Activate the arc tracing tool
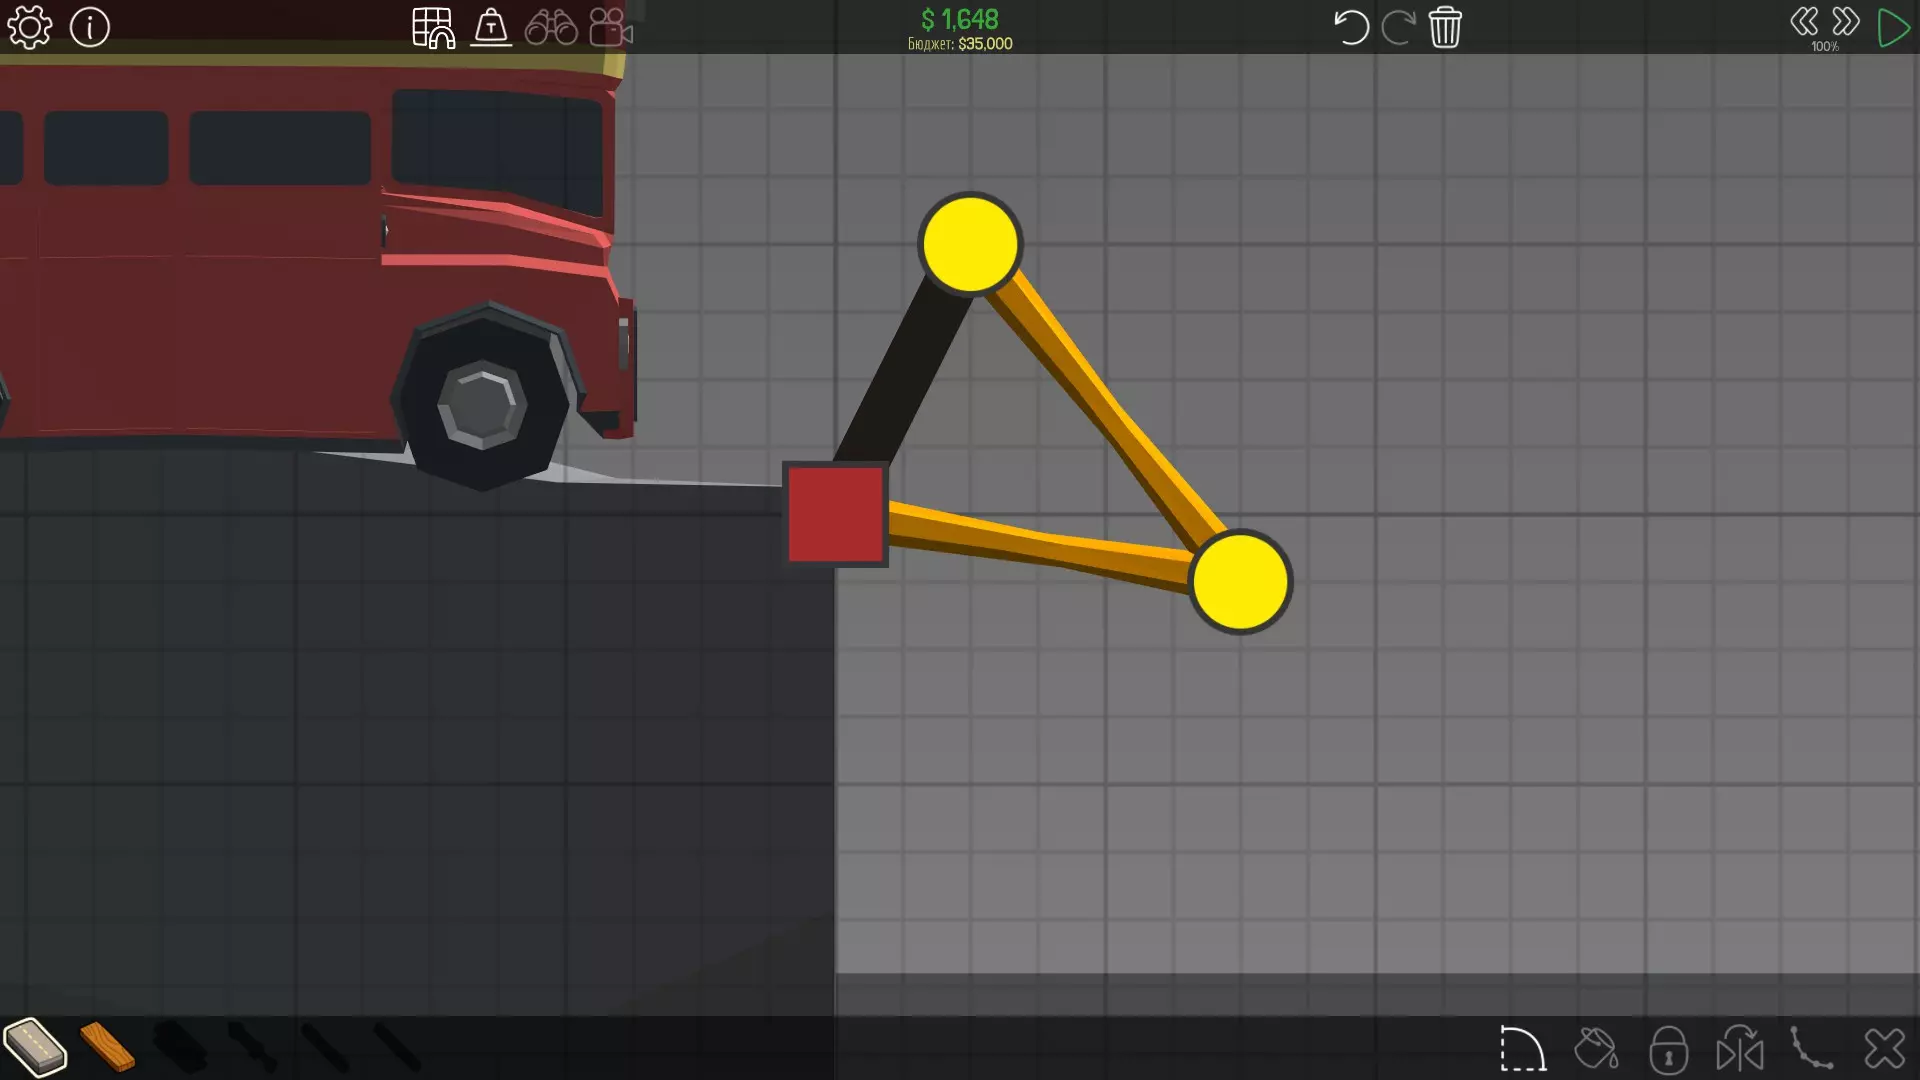 click(1522, 1050)
